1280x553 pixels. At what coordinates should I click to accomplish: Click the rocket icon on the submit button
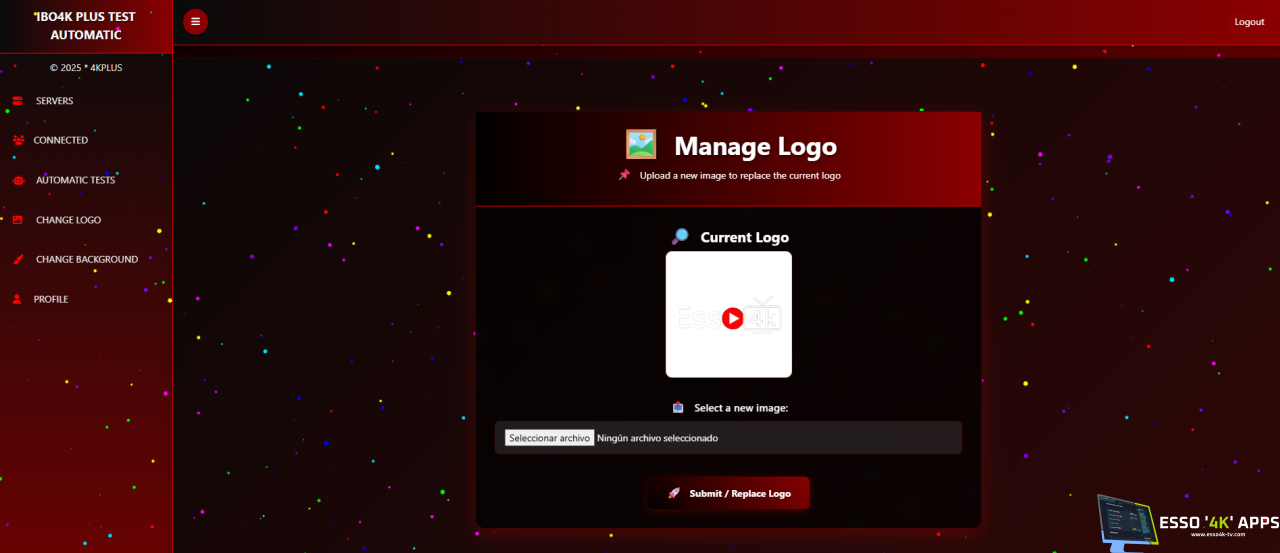[674, 493]
